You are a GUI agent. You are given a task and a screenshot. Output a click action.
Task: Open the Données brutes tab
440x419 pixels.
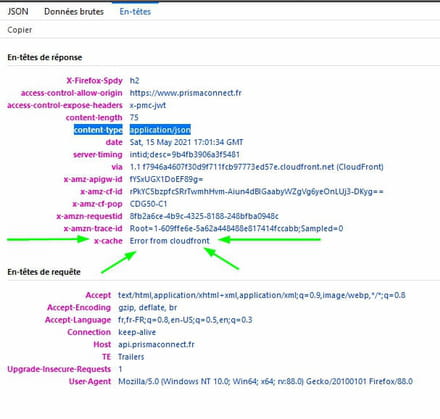(x=74, y=12)
